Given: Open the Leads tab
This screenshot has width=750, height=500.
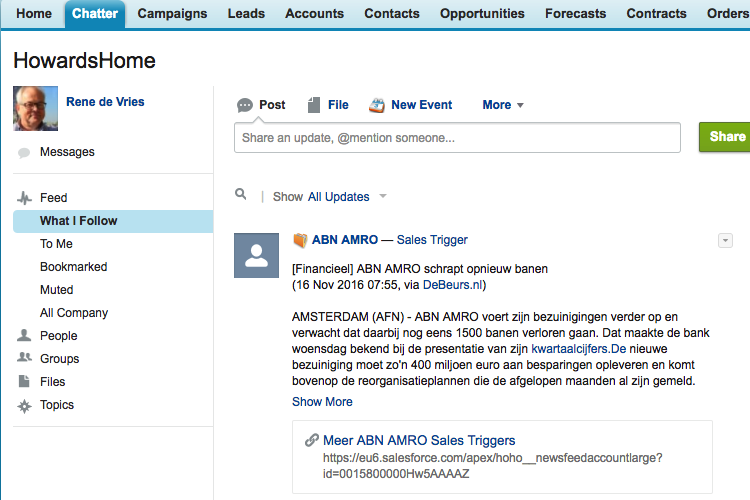Looking at the screenshot, I should (246, 13).
